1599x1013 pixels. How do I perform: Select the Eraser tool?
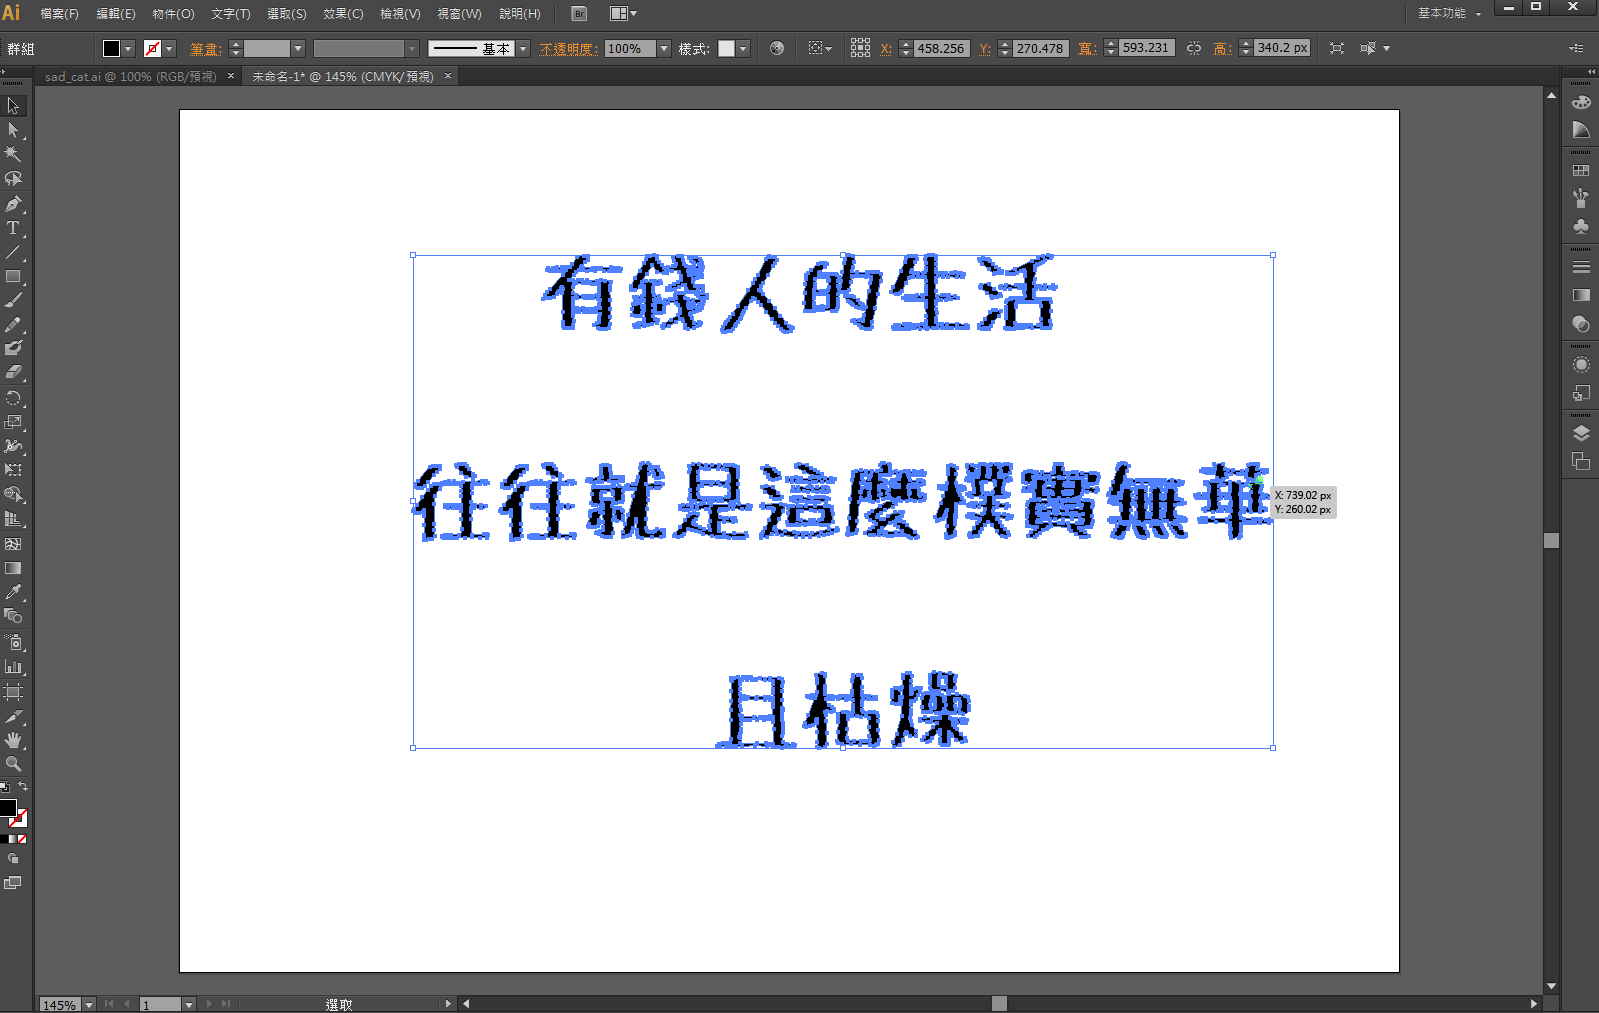13,372
